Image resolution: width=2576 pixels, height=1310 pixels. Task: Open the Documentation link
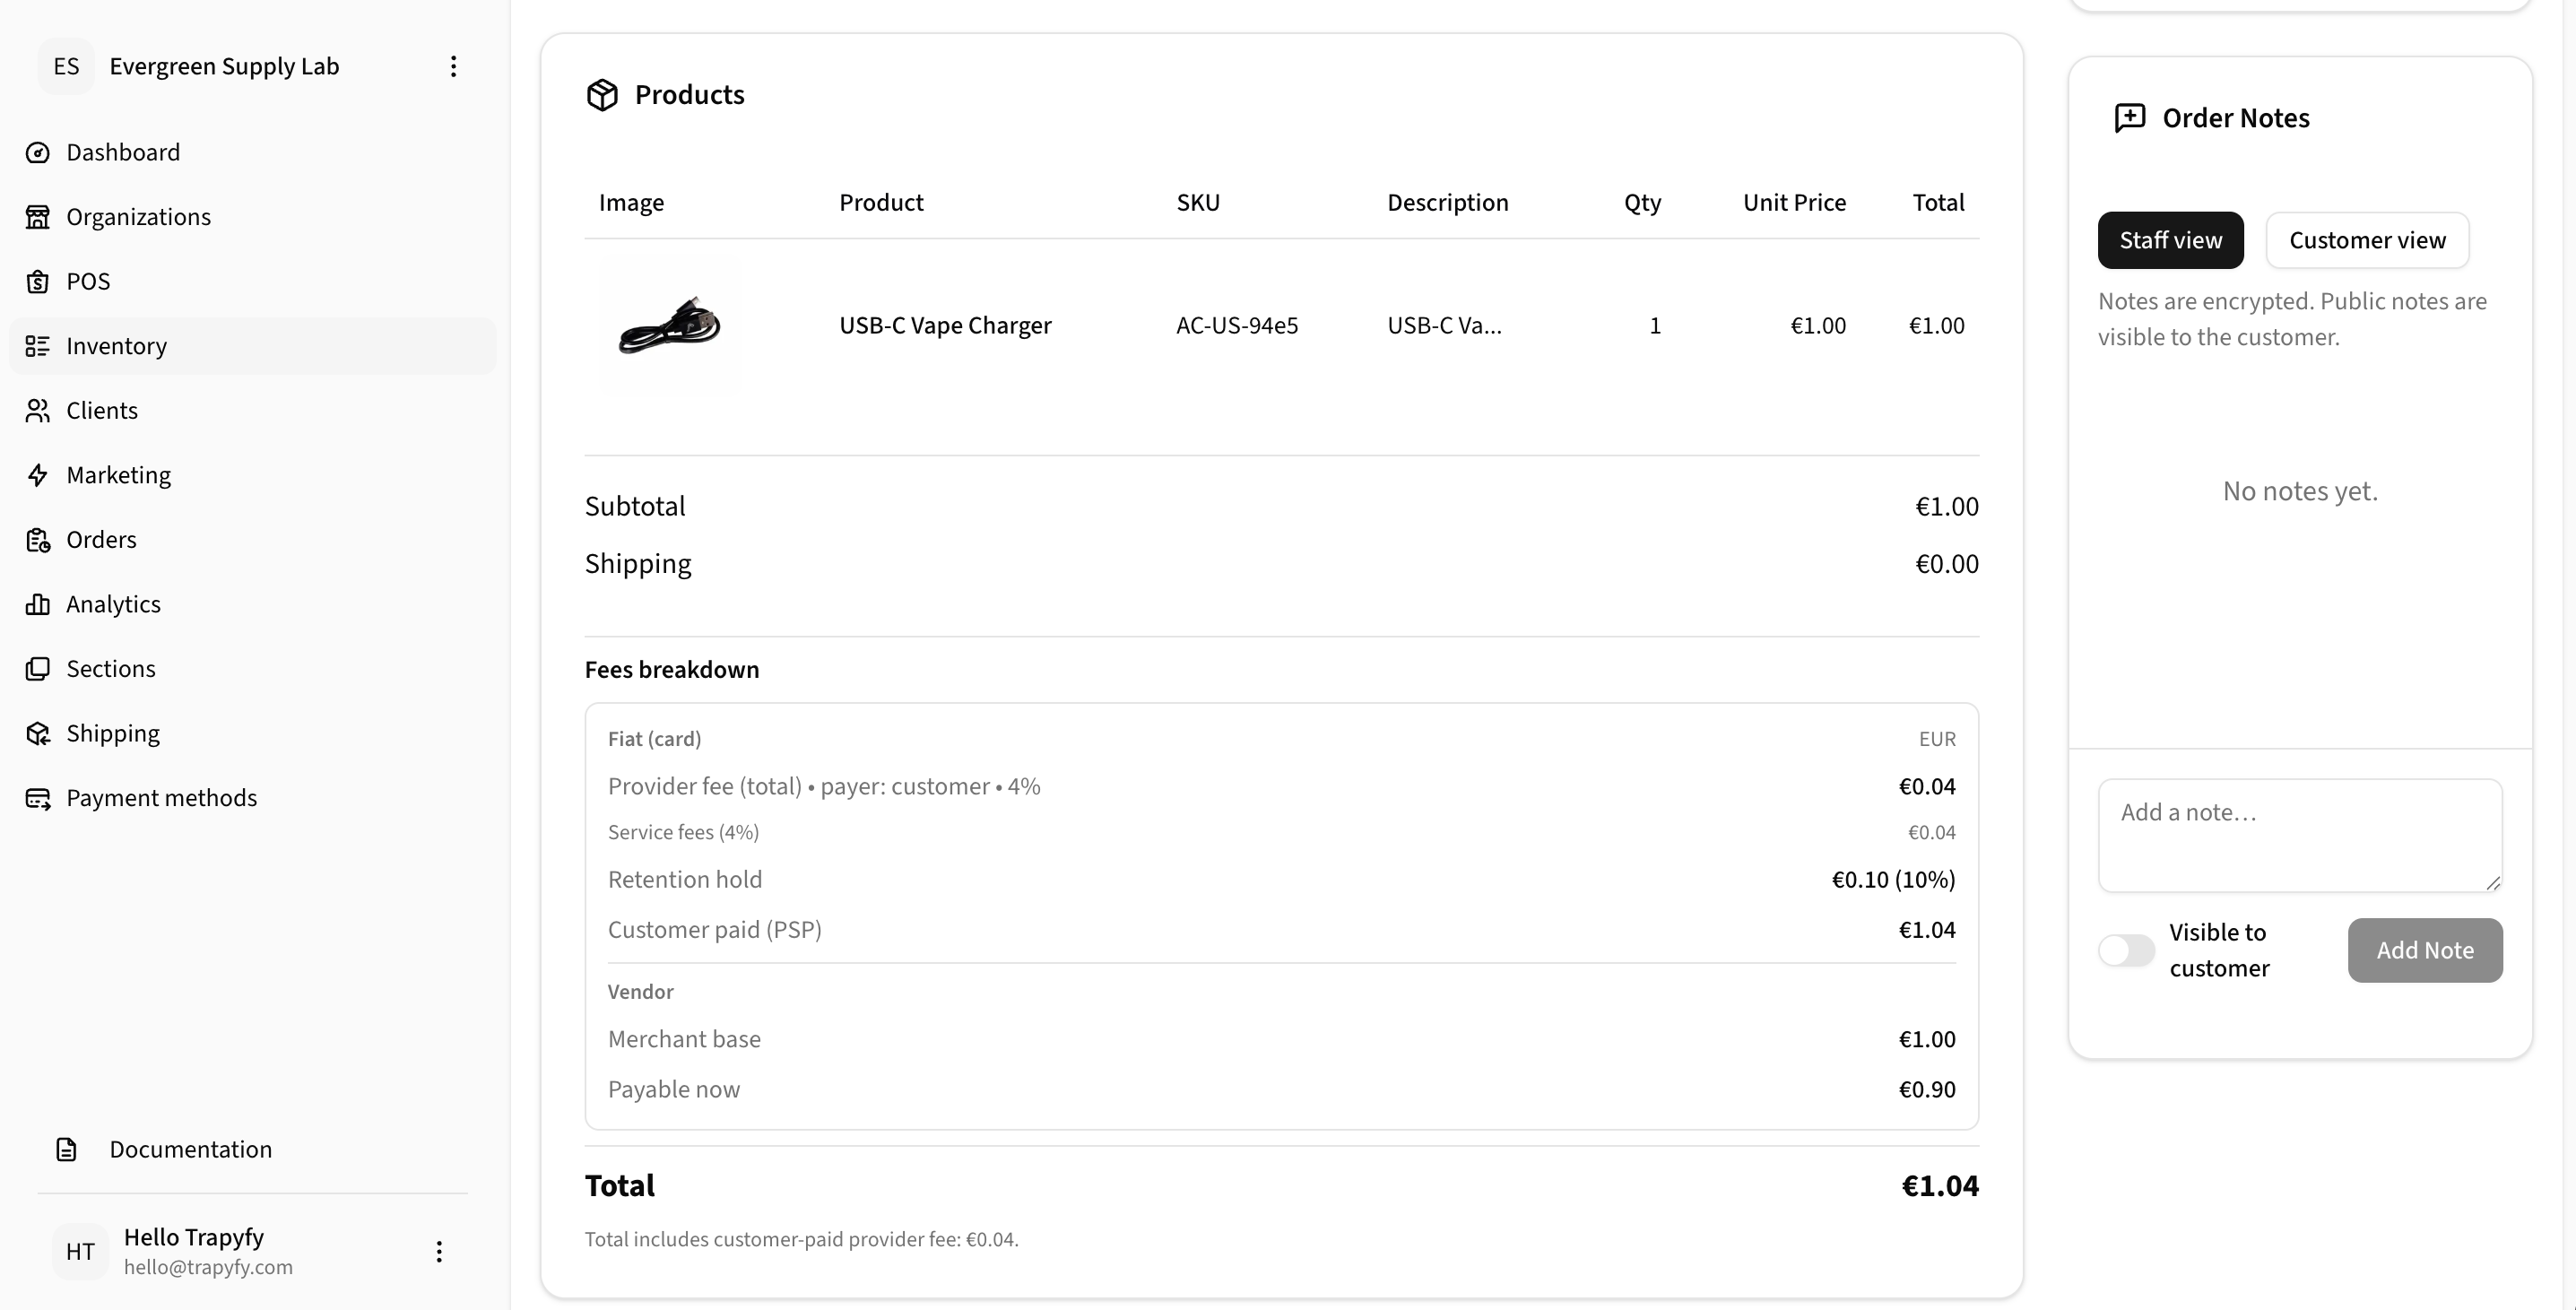point(190,1149)
